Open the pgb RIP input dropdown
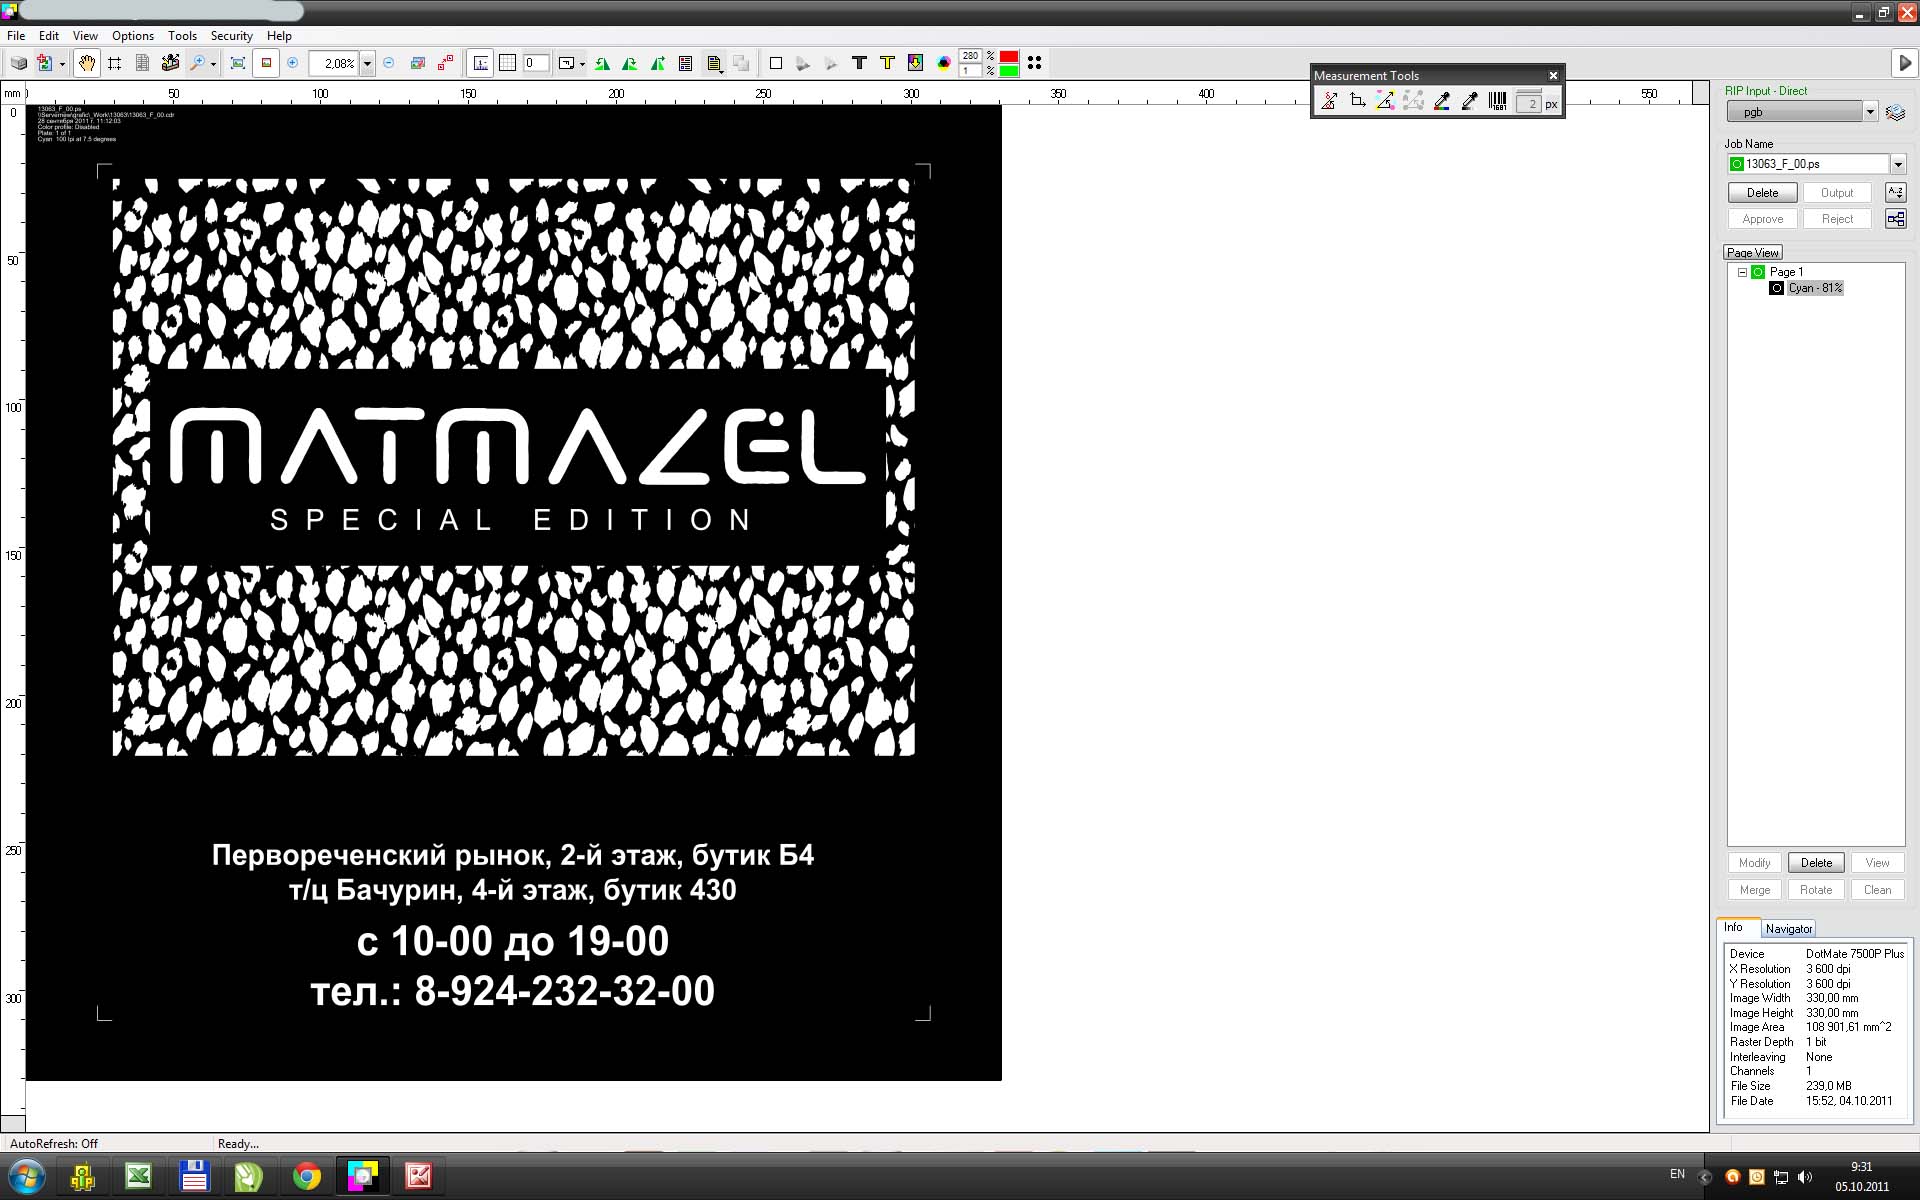Screen dimensions: 1920x1200 pos(1870,112)
